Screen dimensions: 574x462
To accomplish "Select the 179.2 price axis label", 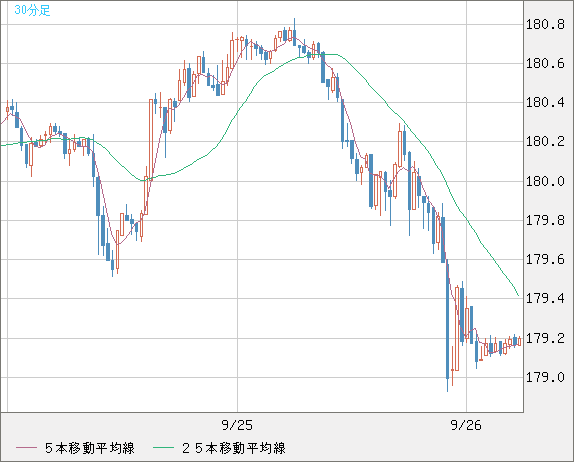I will [545, 339].
